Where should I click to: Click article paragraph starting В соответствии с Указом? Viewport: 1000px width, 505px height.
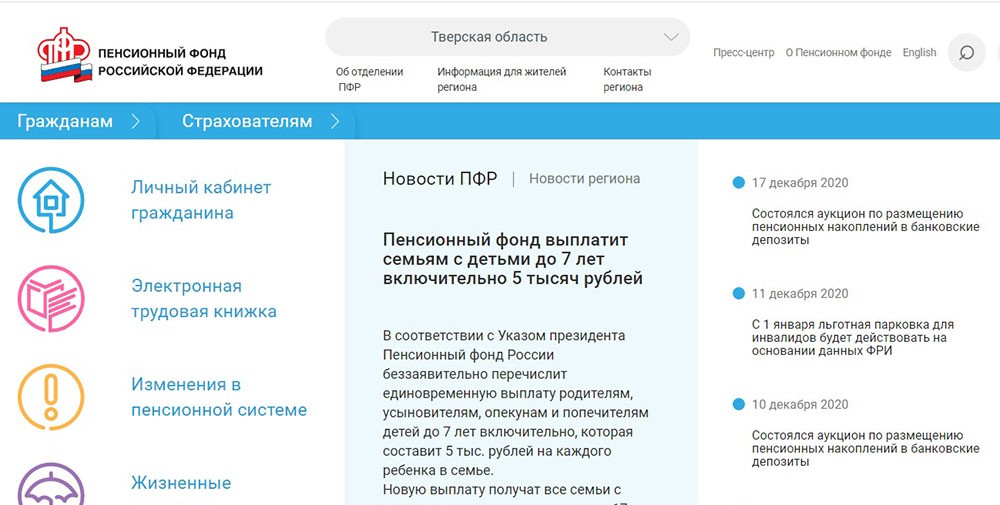(515, 403)
